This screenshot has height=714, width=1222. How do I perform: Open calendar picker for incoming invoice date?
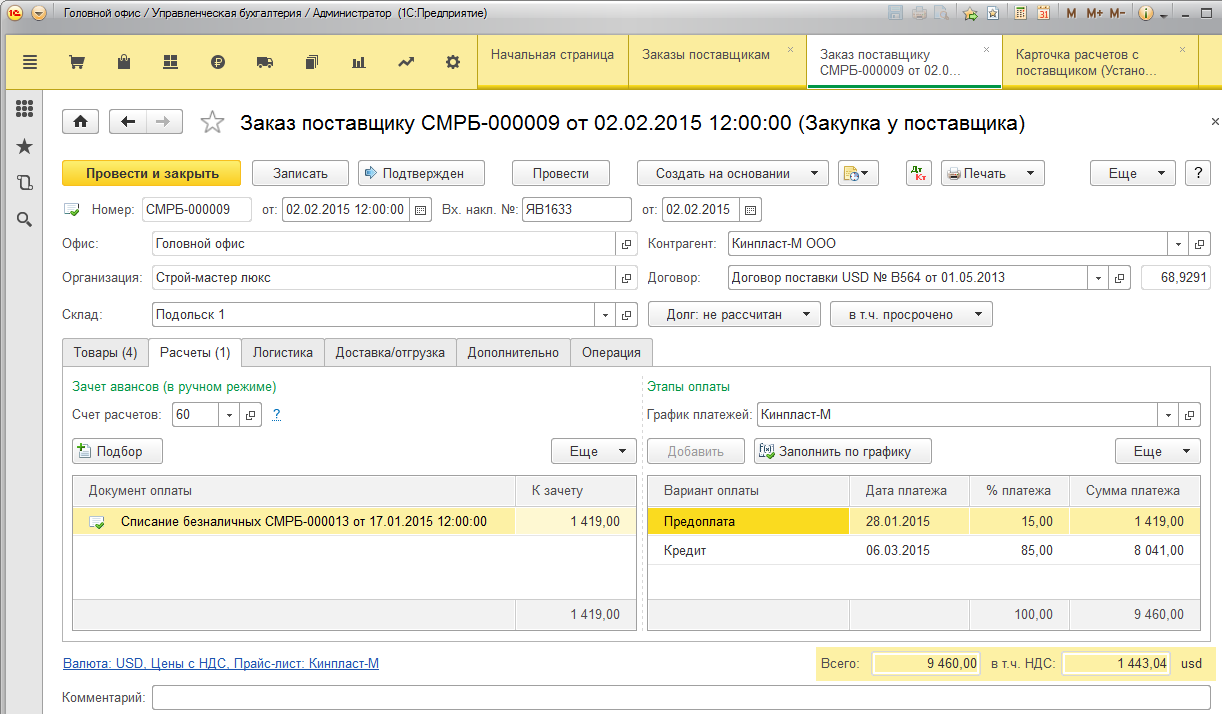(x=751, y=210)
